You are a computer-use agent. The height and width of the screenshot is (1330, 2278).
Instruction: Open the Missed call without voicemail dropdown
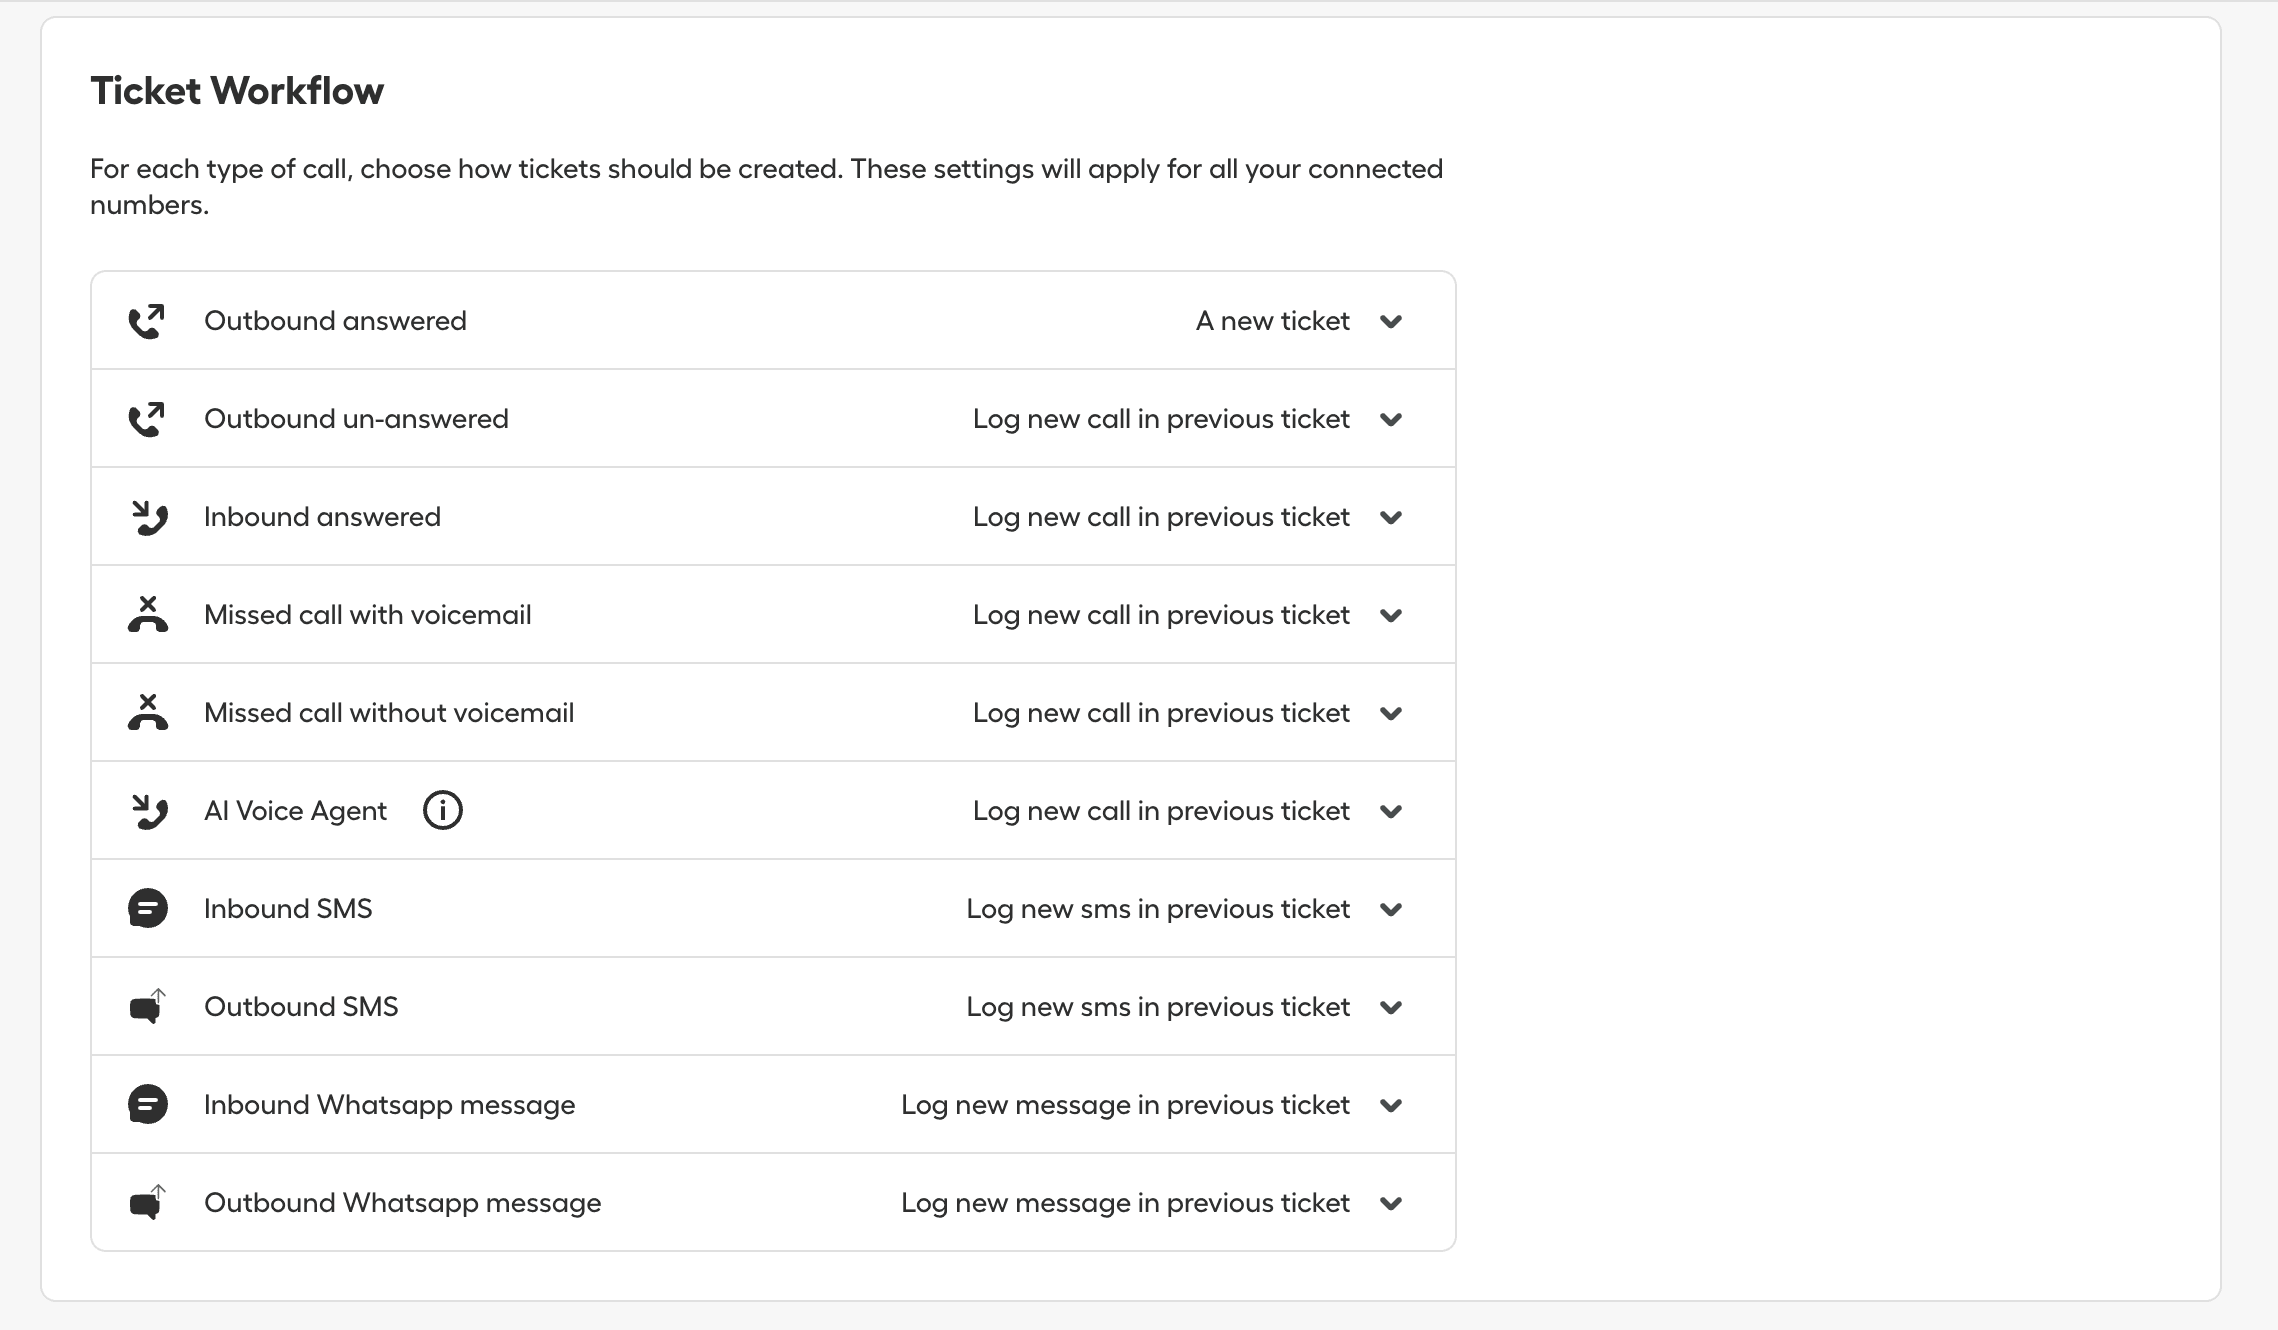(x=1391, y=713)
